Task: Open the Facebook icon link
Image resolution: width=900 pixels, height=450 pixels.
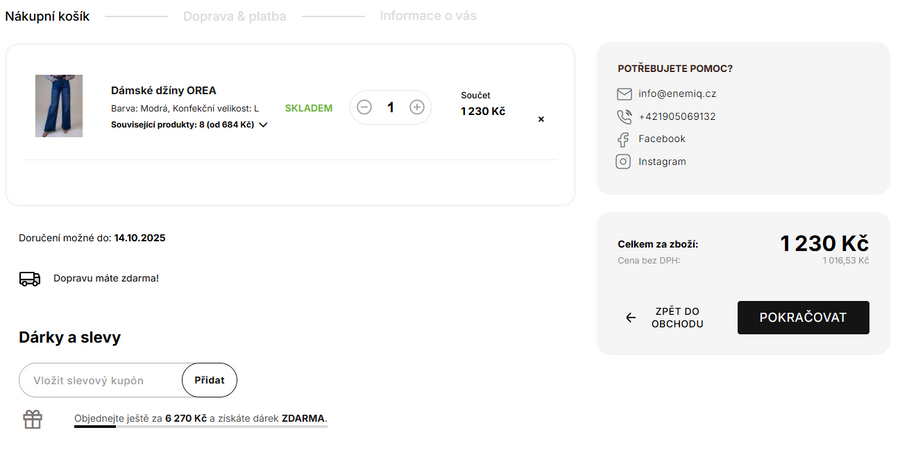Action: pos(624,139)
